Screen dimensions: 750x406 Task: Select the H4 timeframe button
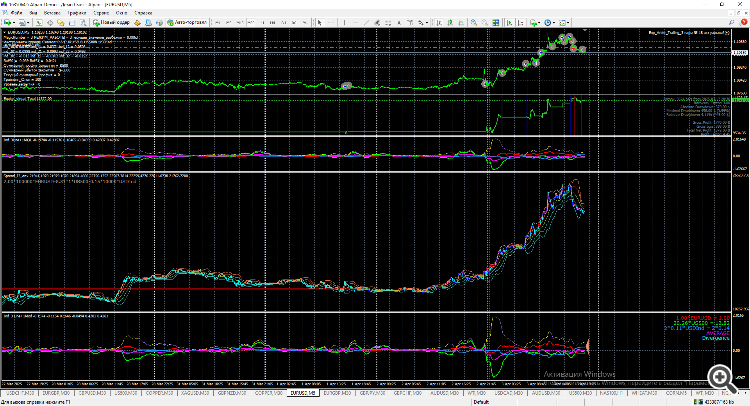(273, 22)
